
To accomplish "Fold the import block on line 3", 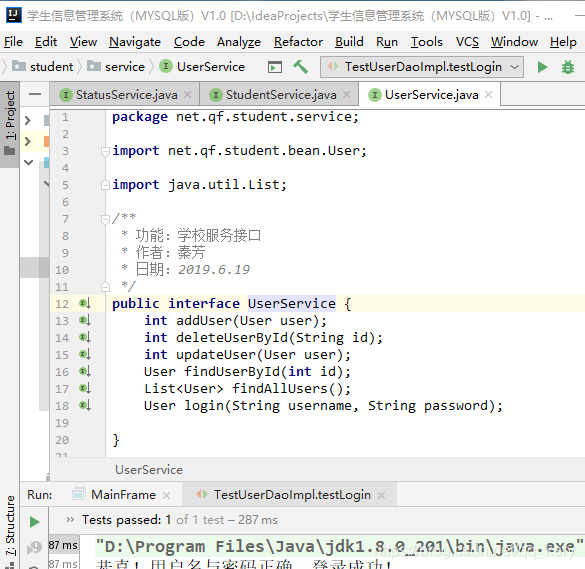I will (105, 151).
